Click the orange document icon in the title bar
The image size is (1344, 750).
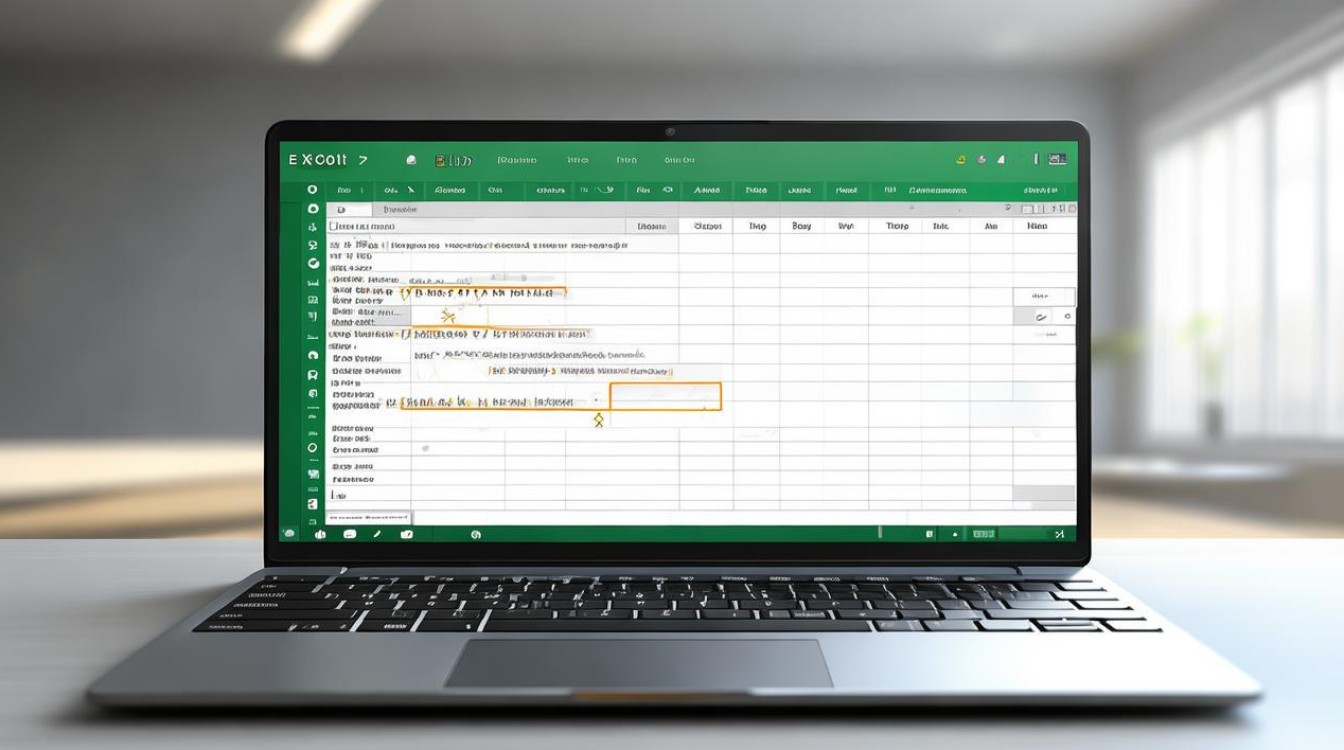click(440, 160)
